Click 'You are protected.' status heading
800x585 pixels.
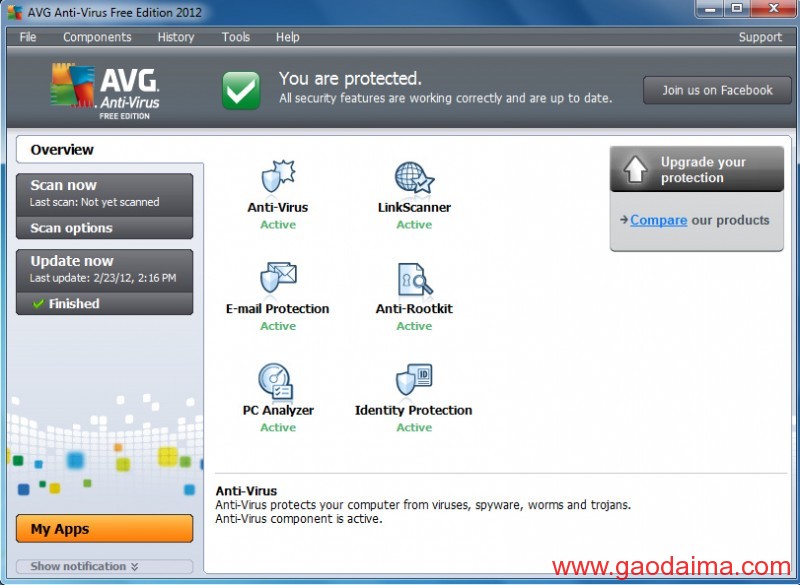click(x=350, y=79)
